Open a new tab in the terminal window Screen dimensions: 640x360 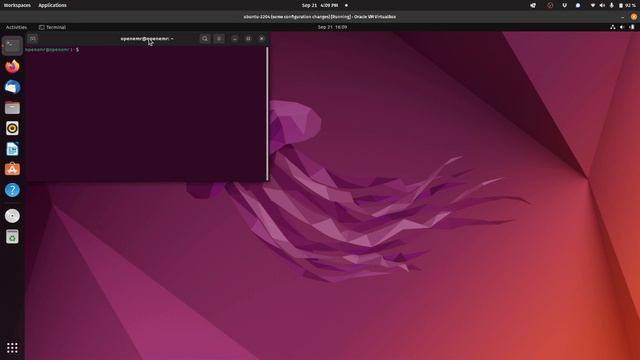coord(33,38)
